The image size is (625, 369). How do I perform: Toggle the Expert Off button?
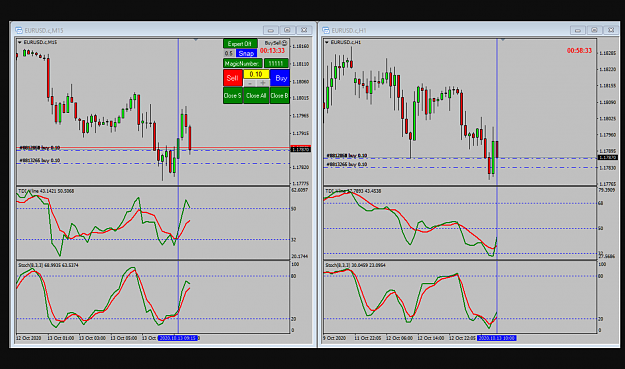click(240, 44)
